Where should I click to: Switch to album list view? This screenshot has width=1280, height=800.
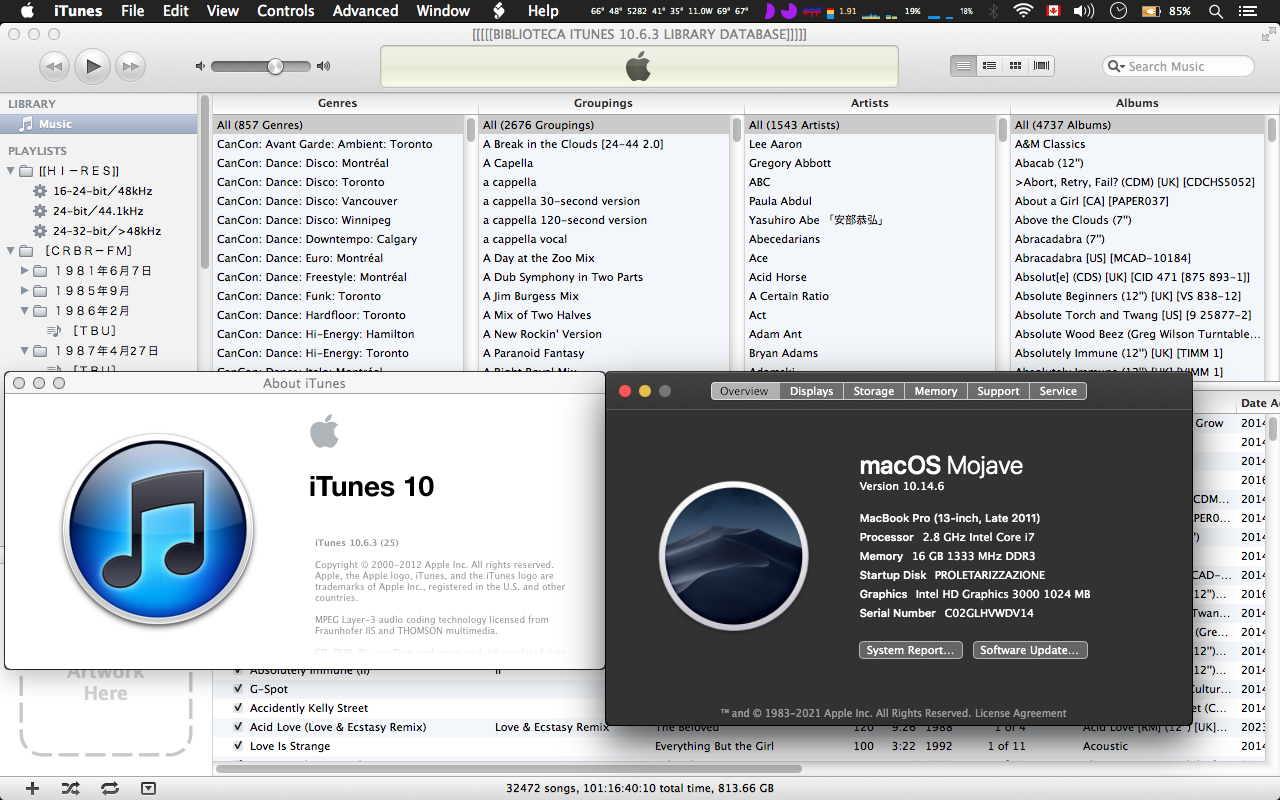click(x=989, y=65)
